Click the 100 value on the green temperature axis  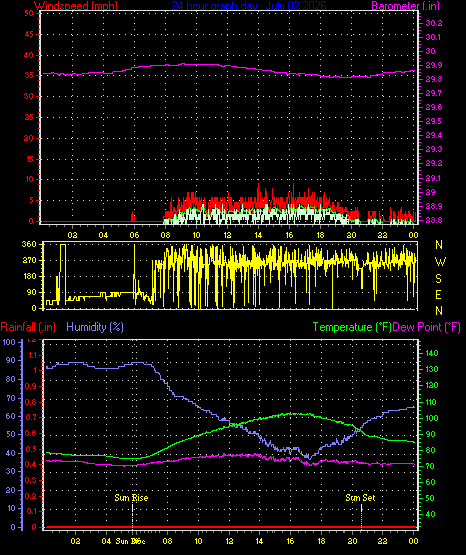tap(432, 418)
